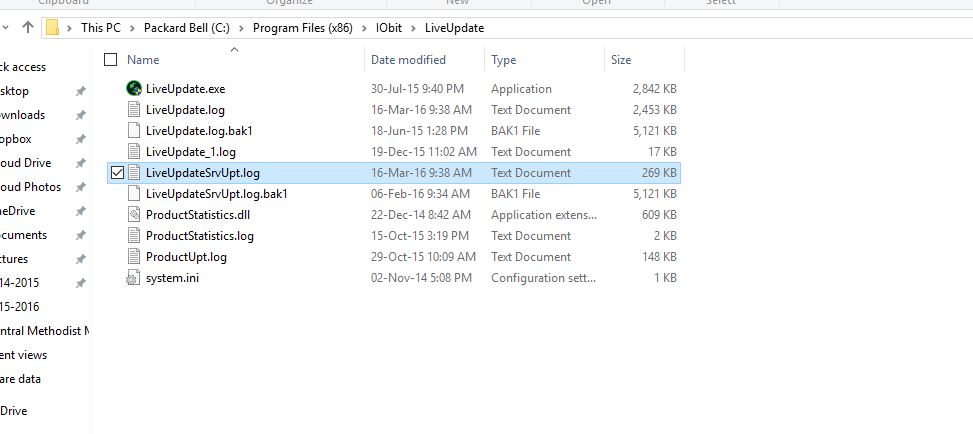The height and width of the screenshot is (434, 973).
Task: Open the 14-2015 folder in sidebar
Action: point(19,283)
